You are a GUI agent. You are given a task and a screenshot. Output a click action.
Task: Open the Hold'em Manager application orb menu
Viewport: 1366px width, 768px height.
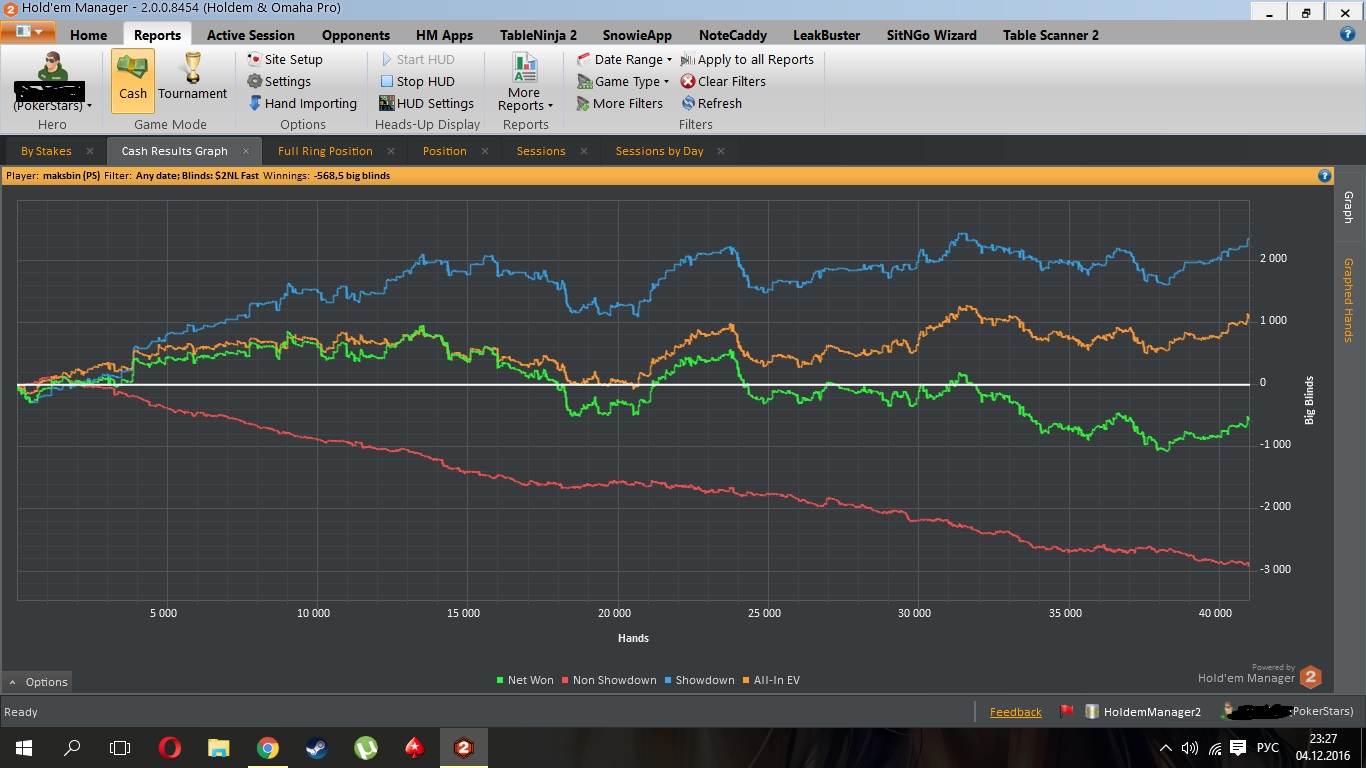coord(28,31)
